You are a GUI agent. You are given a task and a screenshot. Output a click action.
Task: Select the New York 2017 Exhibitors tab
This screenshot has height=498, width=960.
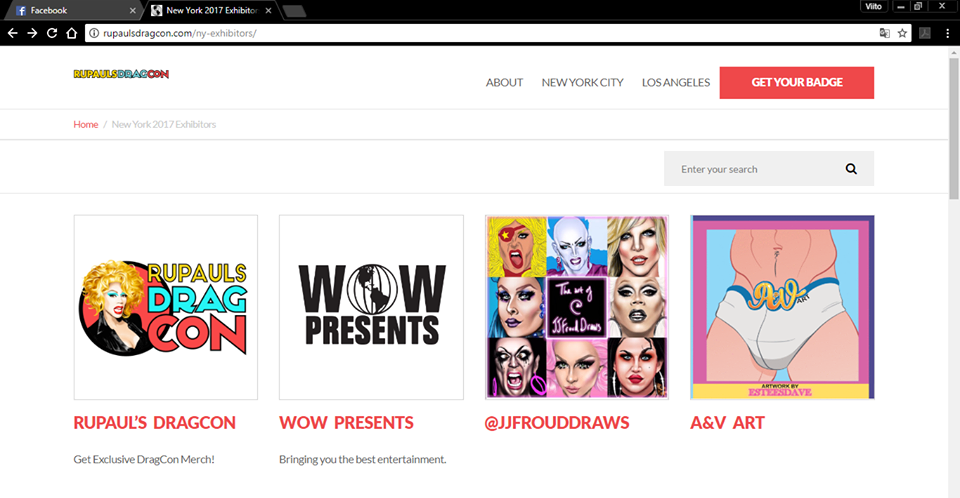click(x=211, y=10)
